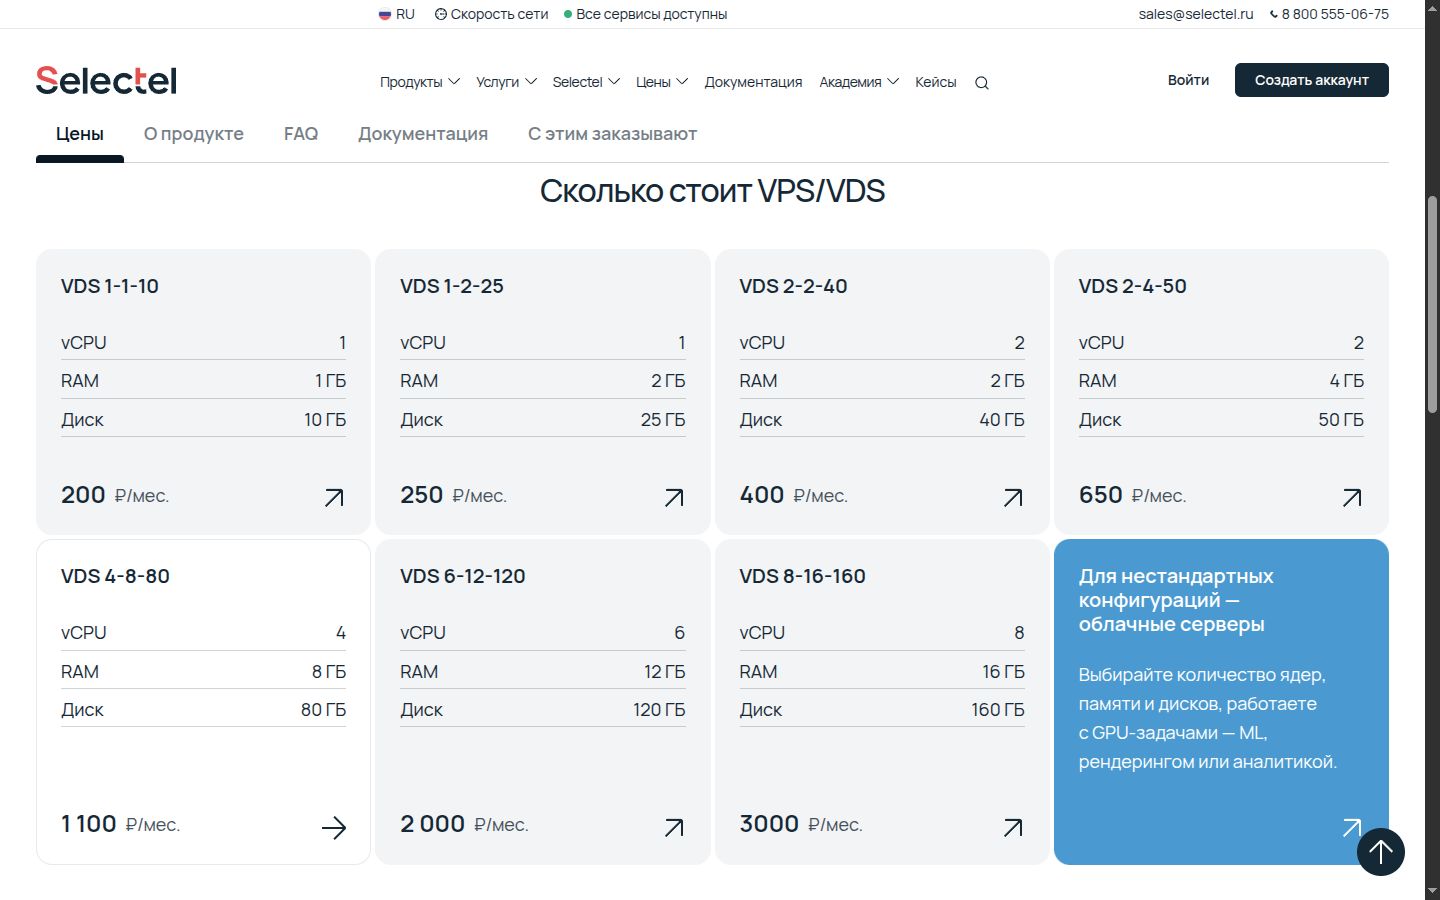This screenshot has height=900, width=1440.
Task: Open Документация in top navigation
Action: coord(753,82)
